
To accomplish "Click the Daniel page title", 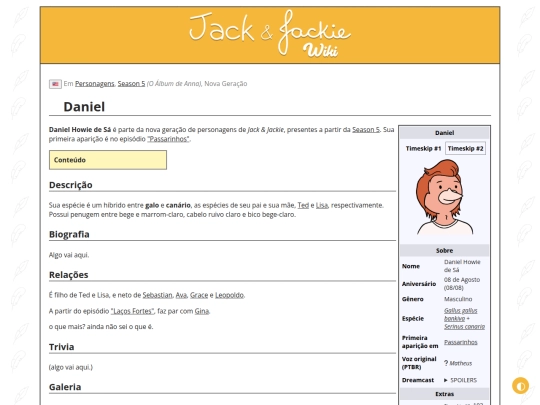I will point(84,107).
